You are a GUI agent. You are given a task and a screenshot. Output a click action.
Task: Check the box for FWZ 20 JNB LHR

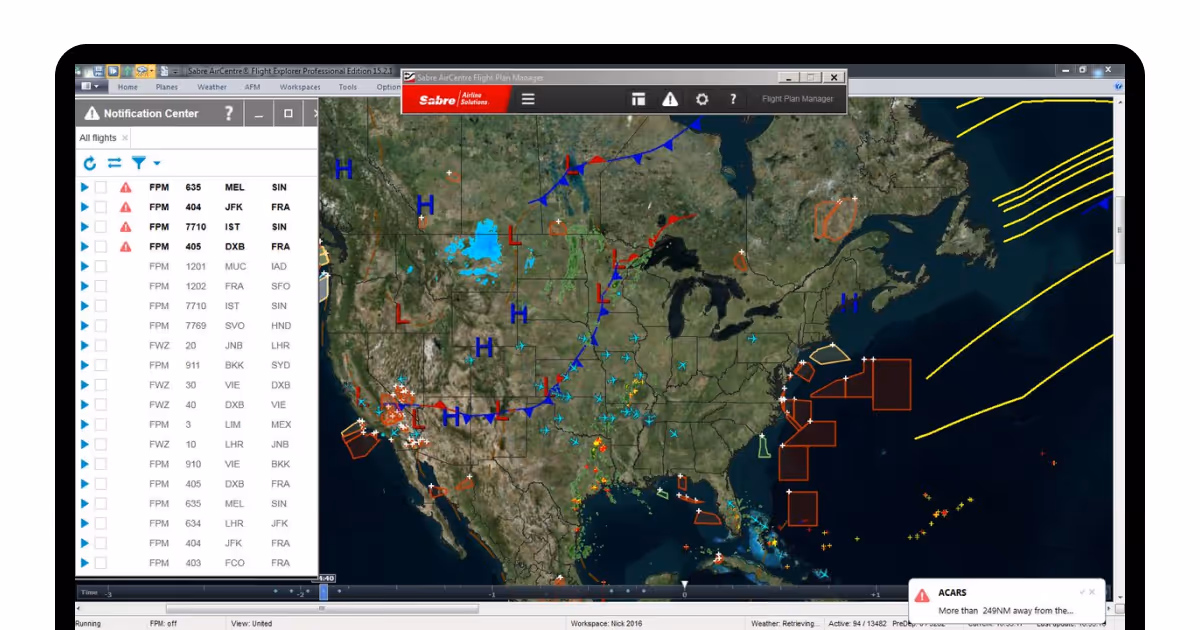point(101,345)
